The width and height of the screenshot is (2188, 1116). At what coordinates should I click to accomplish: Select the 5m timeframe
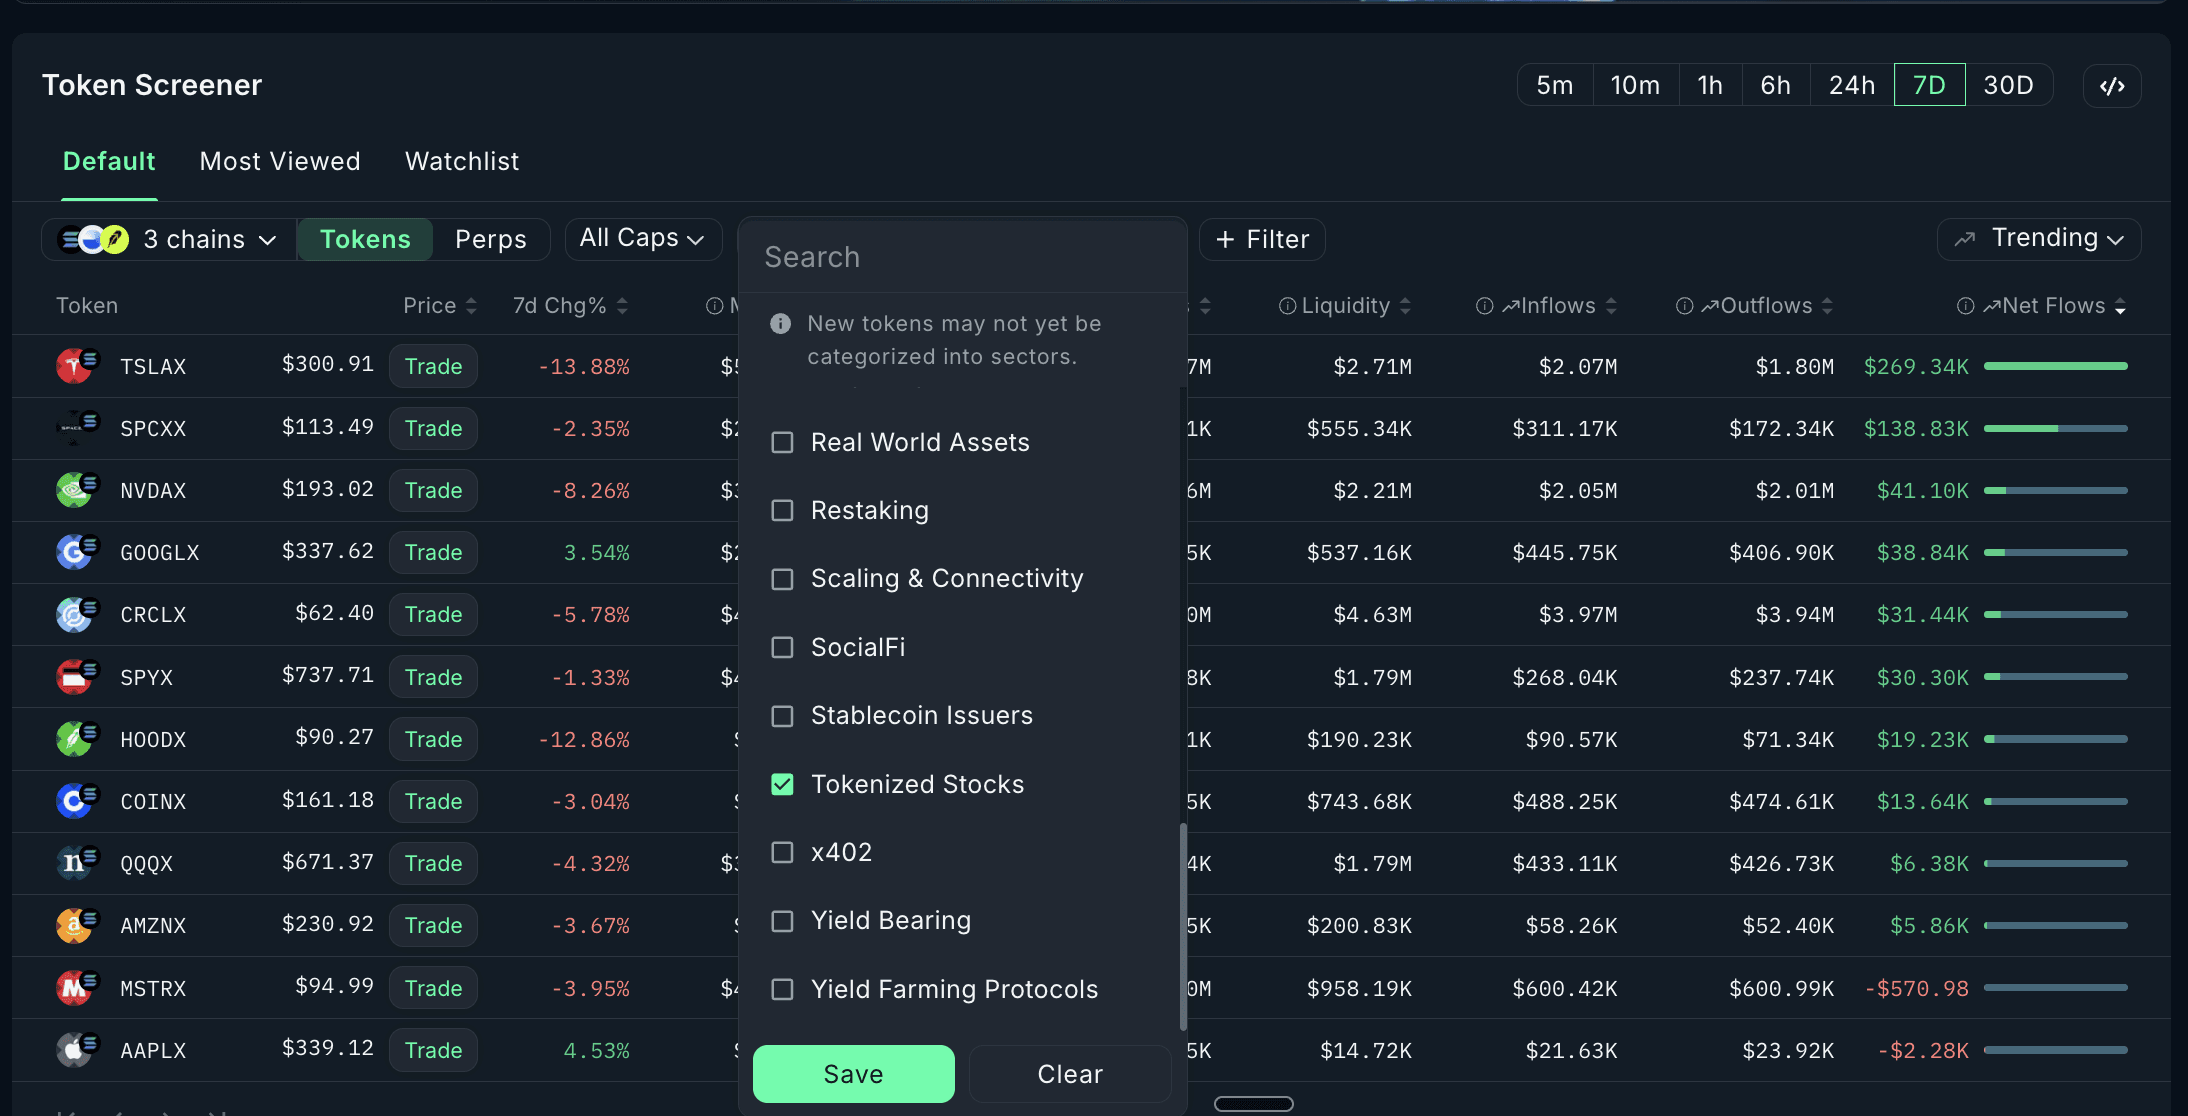click(x=1555, y=86)
